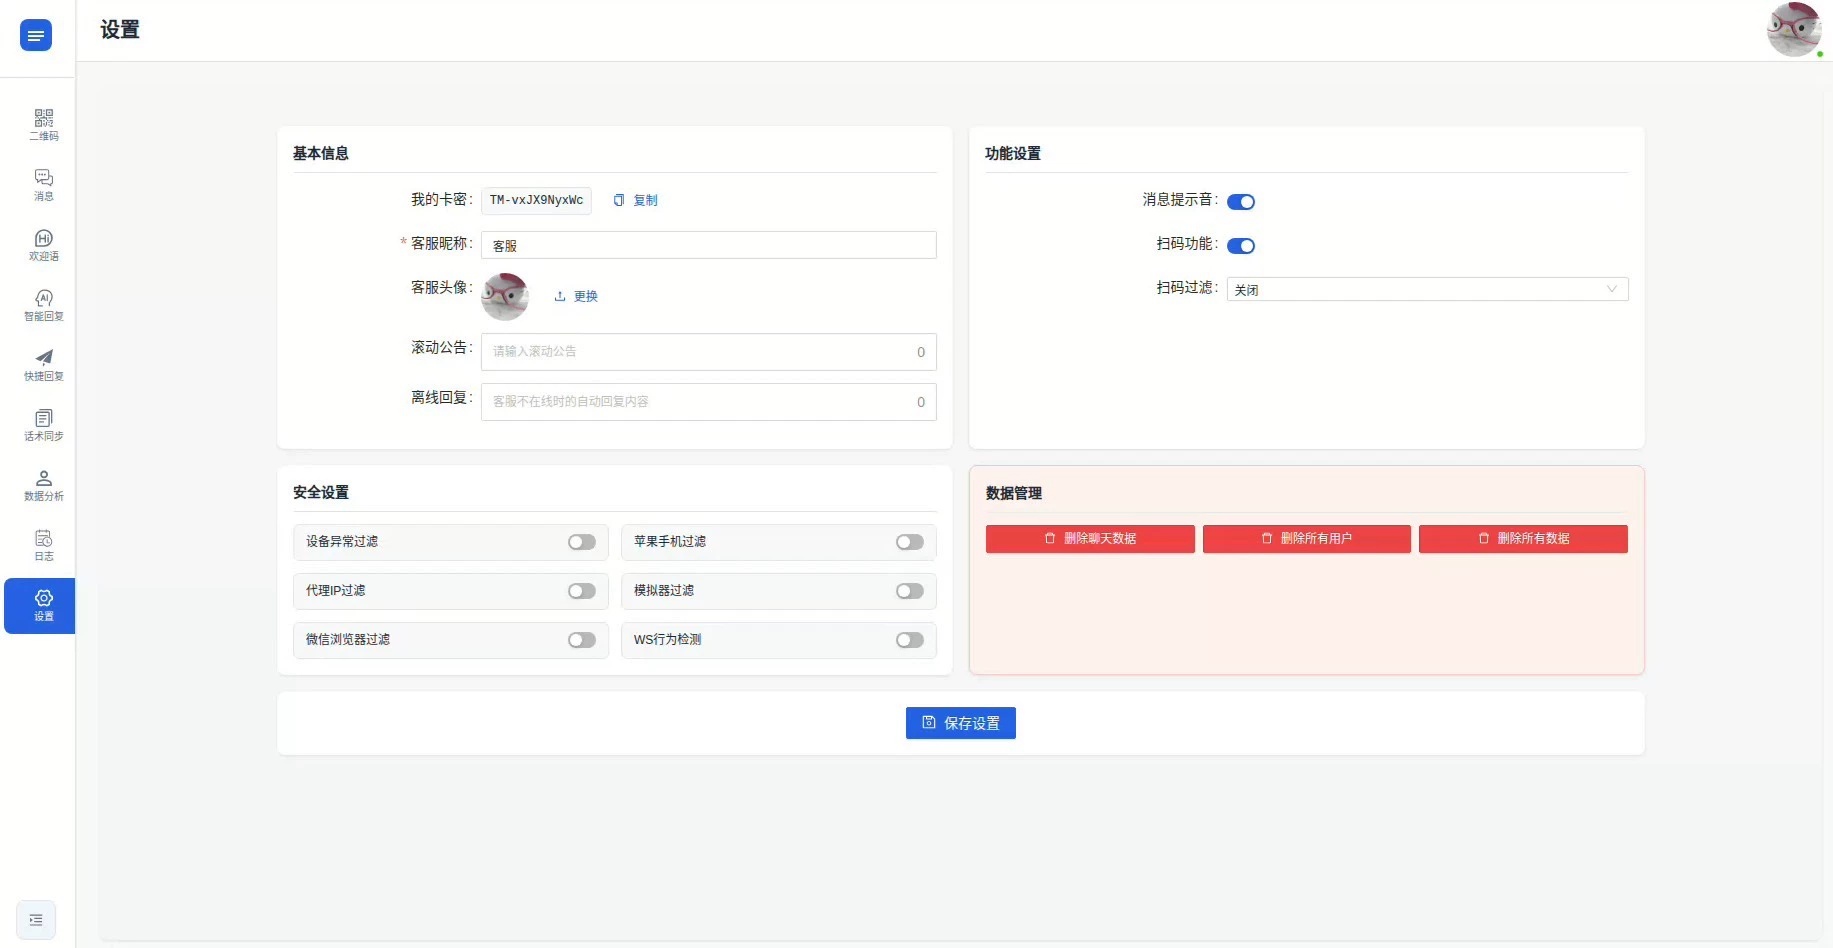Screen dimensions: 1833x948
Task: Click the 客服头像 avatar image
Action: (505, 297)
